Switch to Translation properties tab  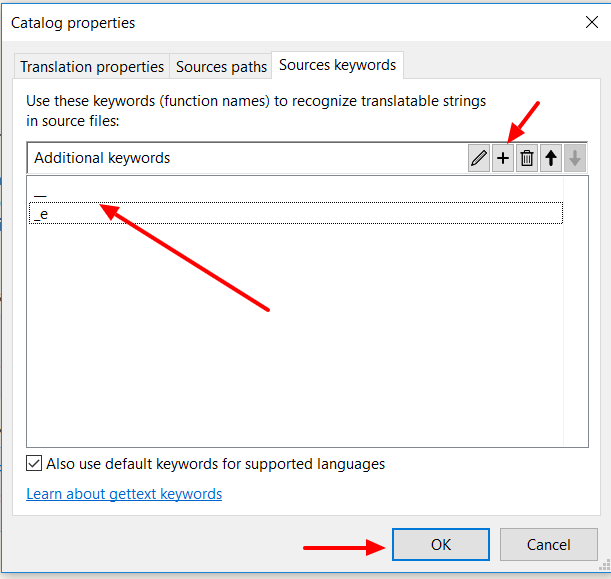coord(92,67)
